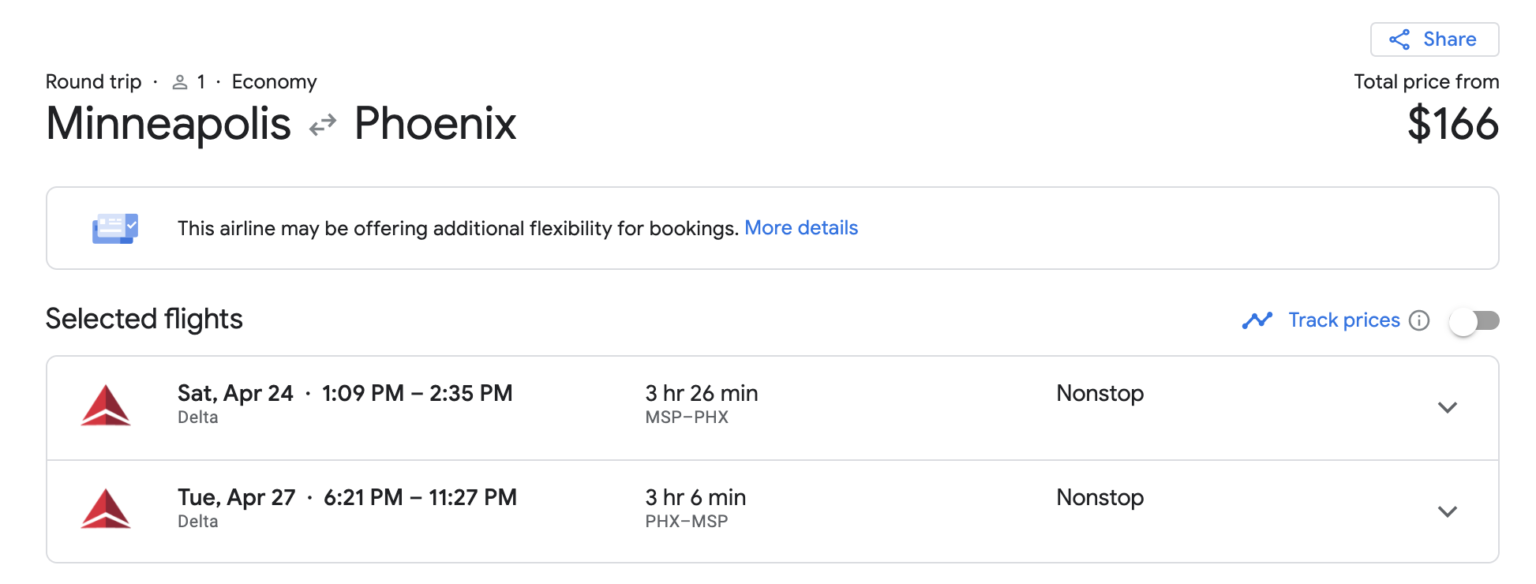Expand details for the Tue, Apr 27 flight
The height and width of the screenshot is (584, 1536).
click(1447, 511)
